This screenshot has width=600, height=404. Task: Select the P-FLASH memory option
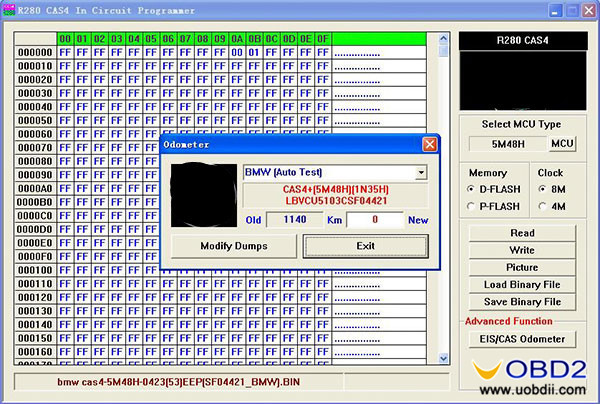click(472, 206)
